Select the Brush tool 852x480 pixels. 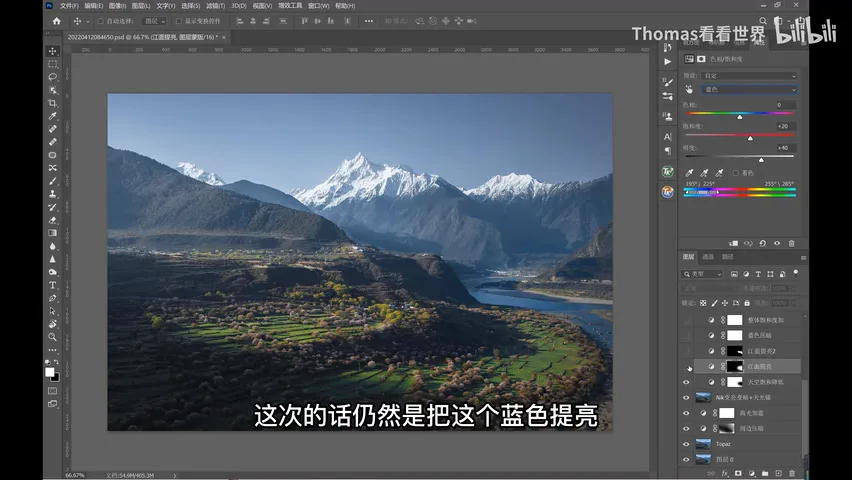[x=53, y=180]
